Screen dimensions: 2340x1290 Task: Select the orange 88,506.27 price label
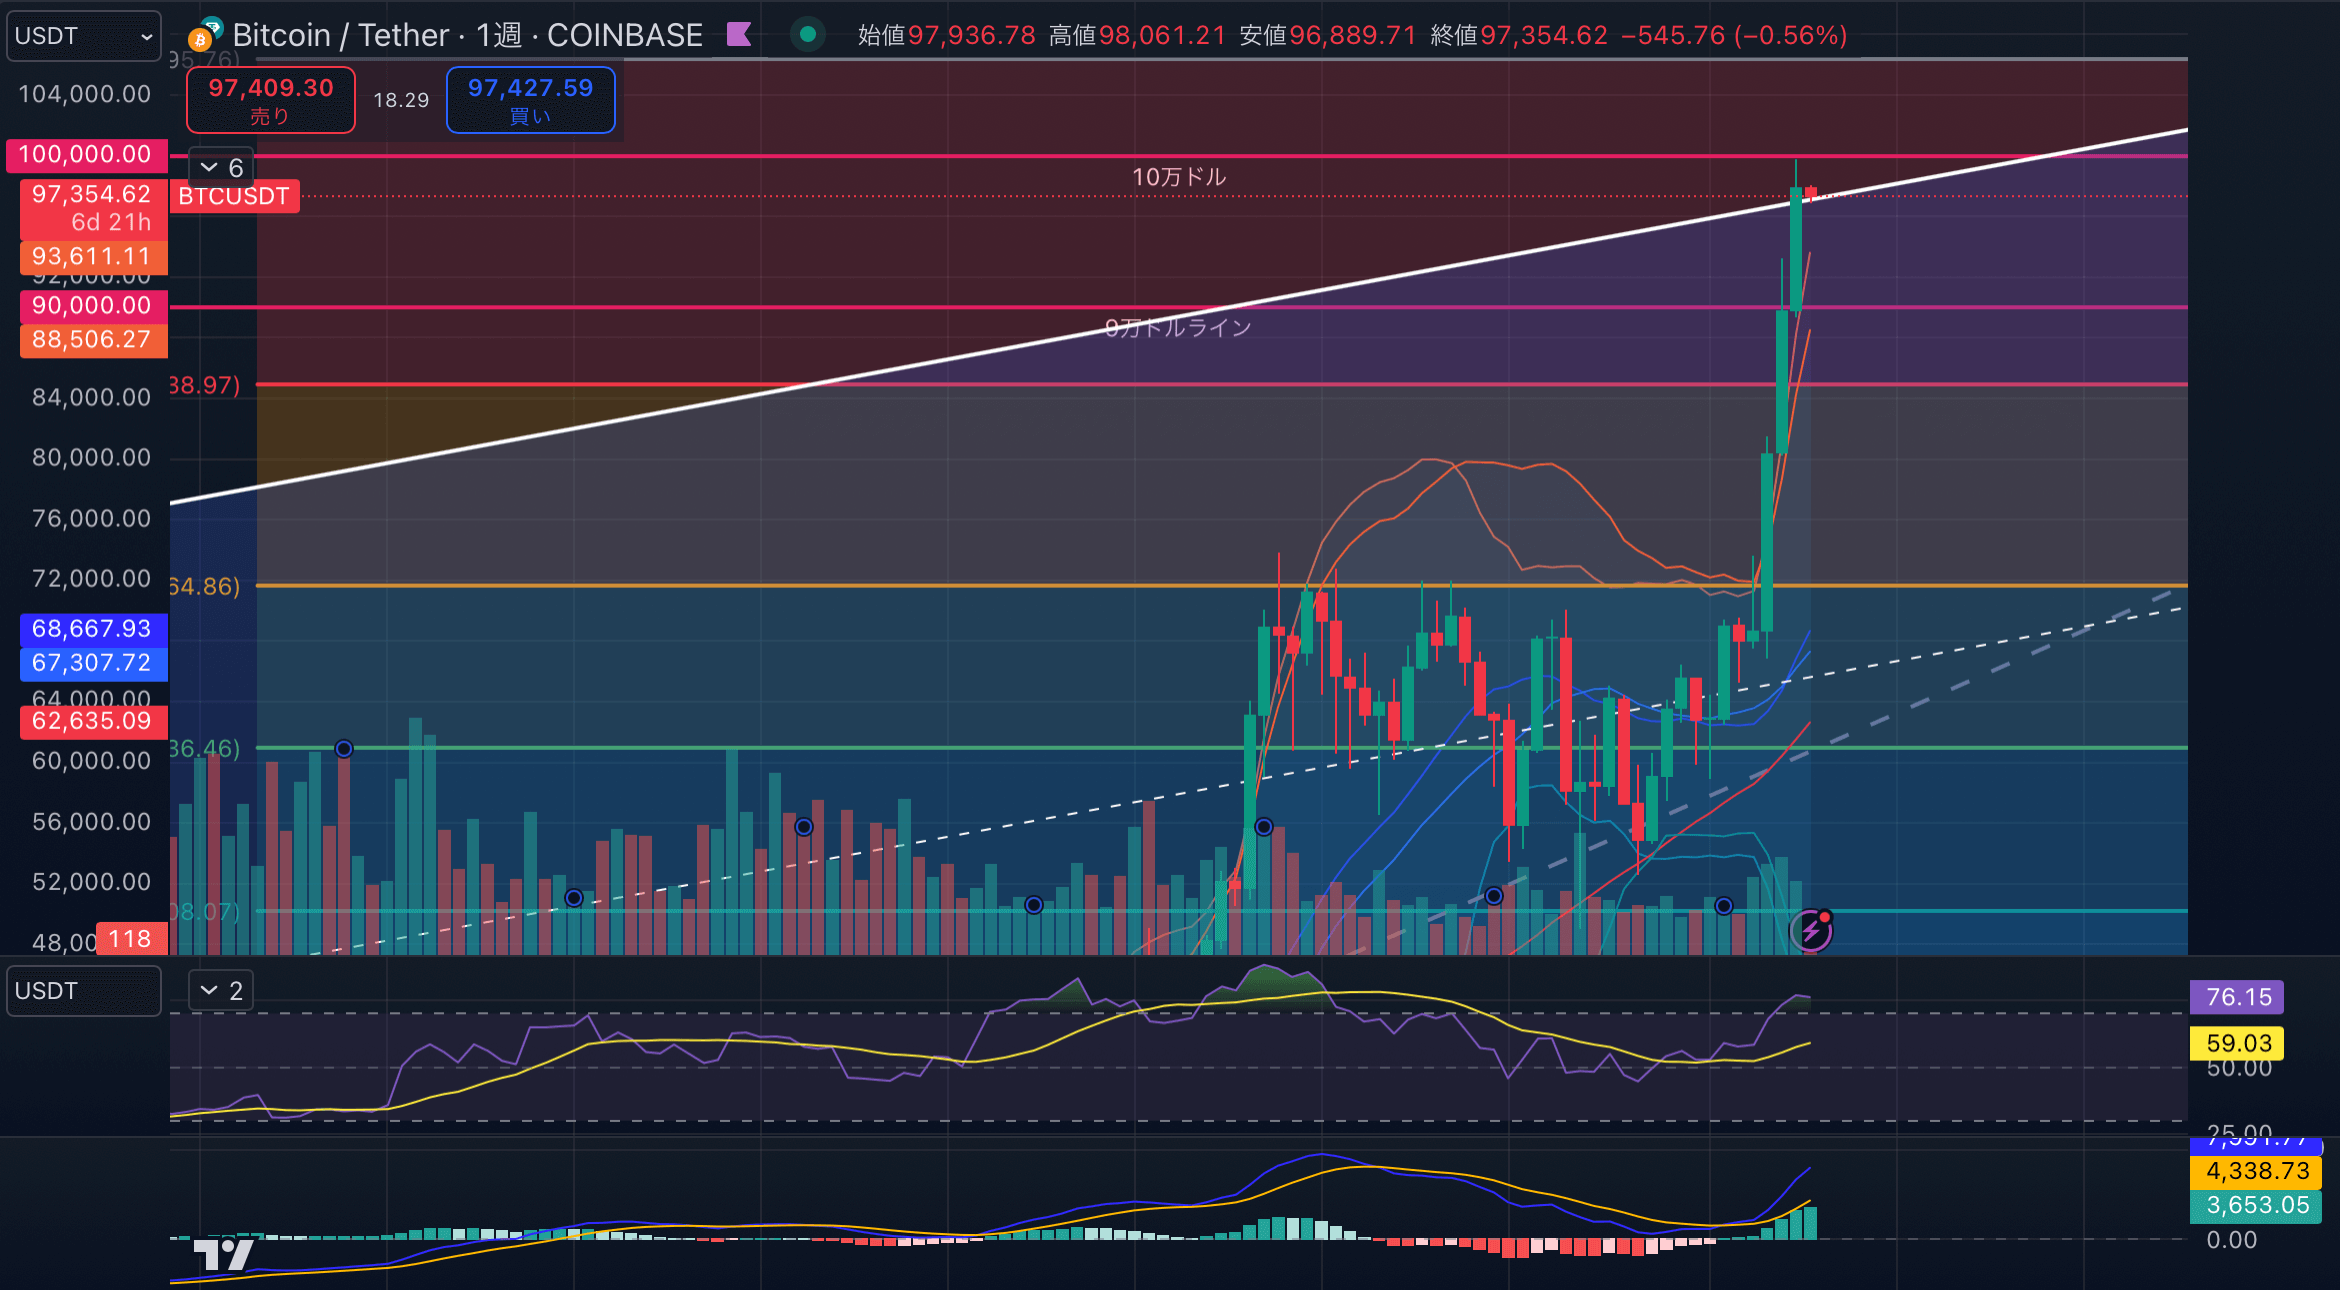(x=93, y=340)
